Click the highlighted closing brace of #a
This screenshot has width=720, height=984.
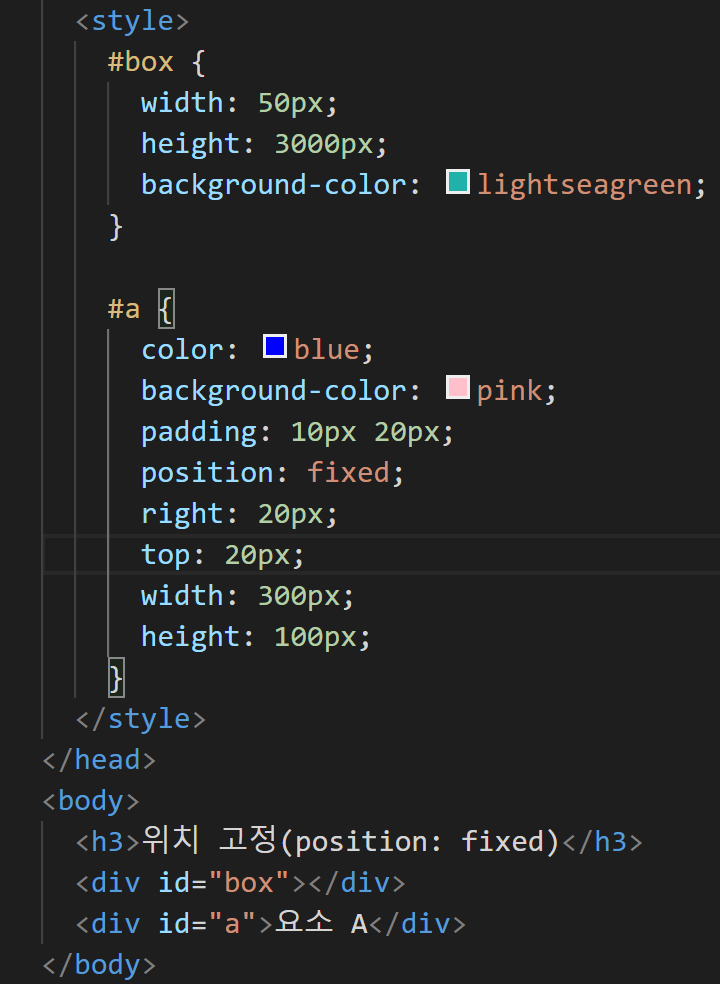pos(117,678)
